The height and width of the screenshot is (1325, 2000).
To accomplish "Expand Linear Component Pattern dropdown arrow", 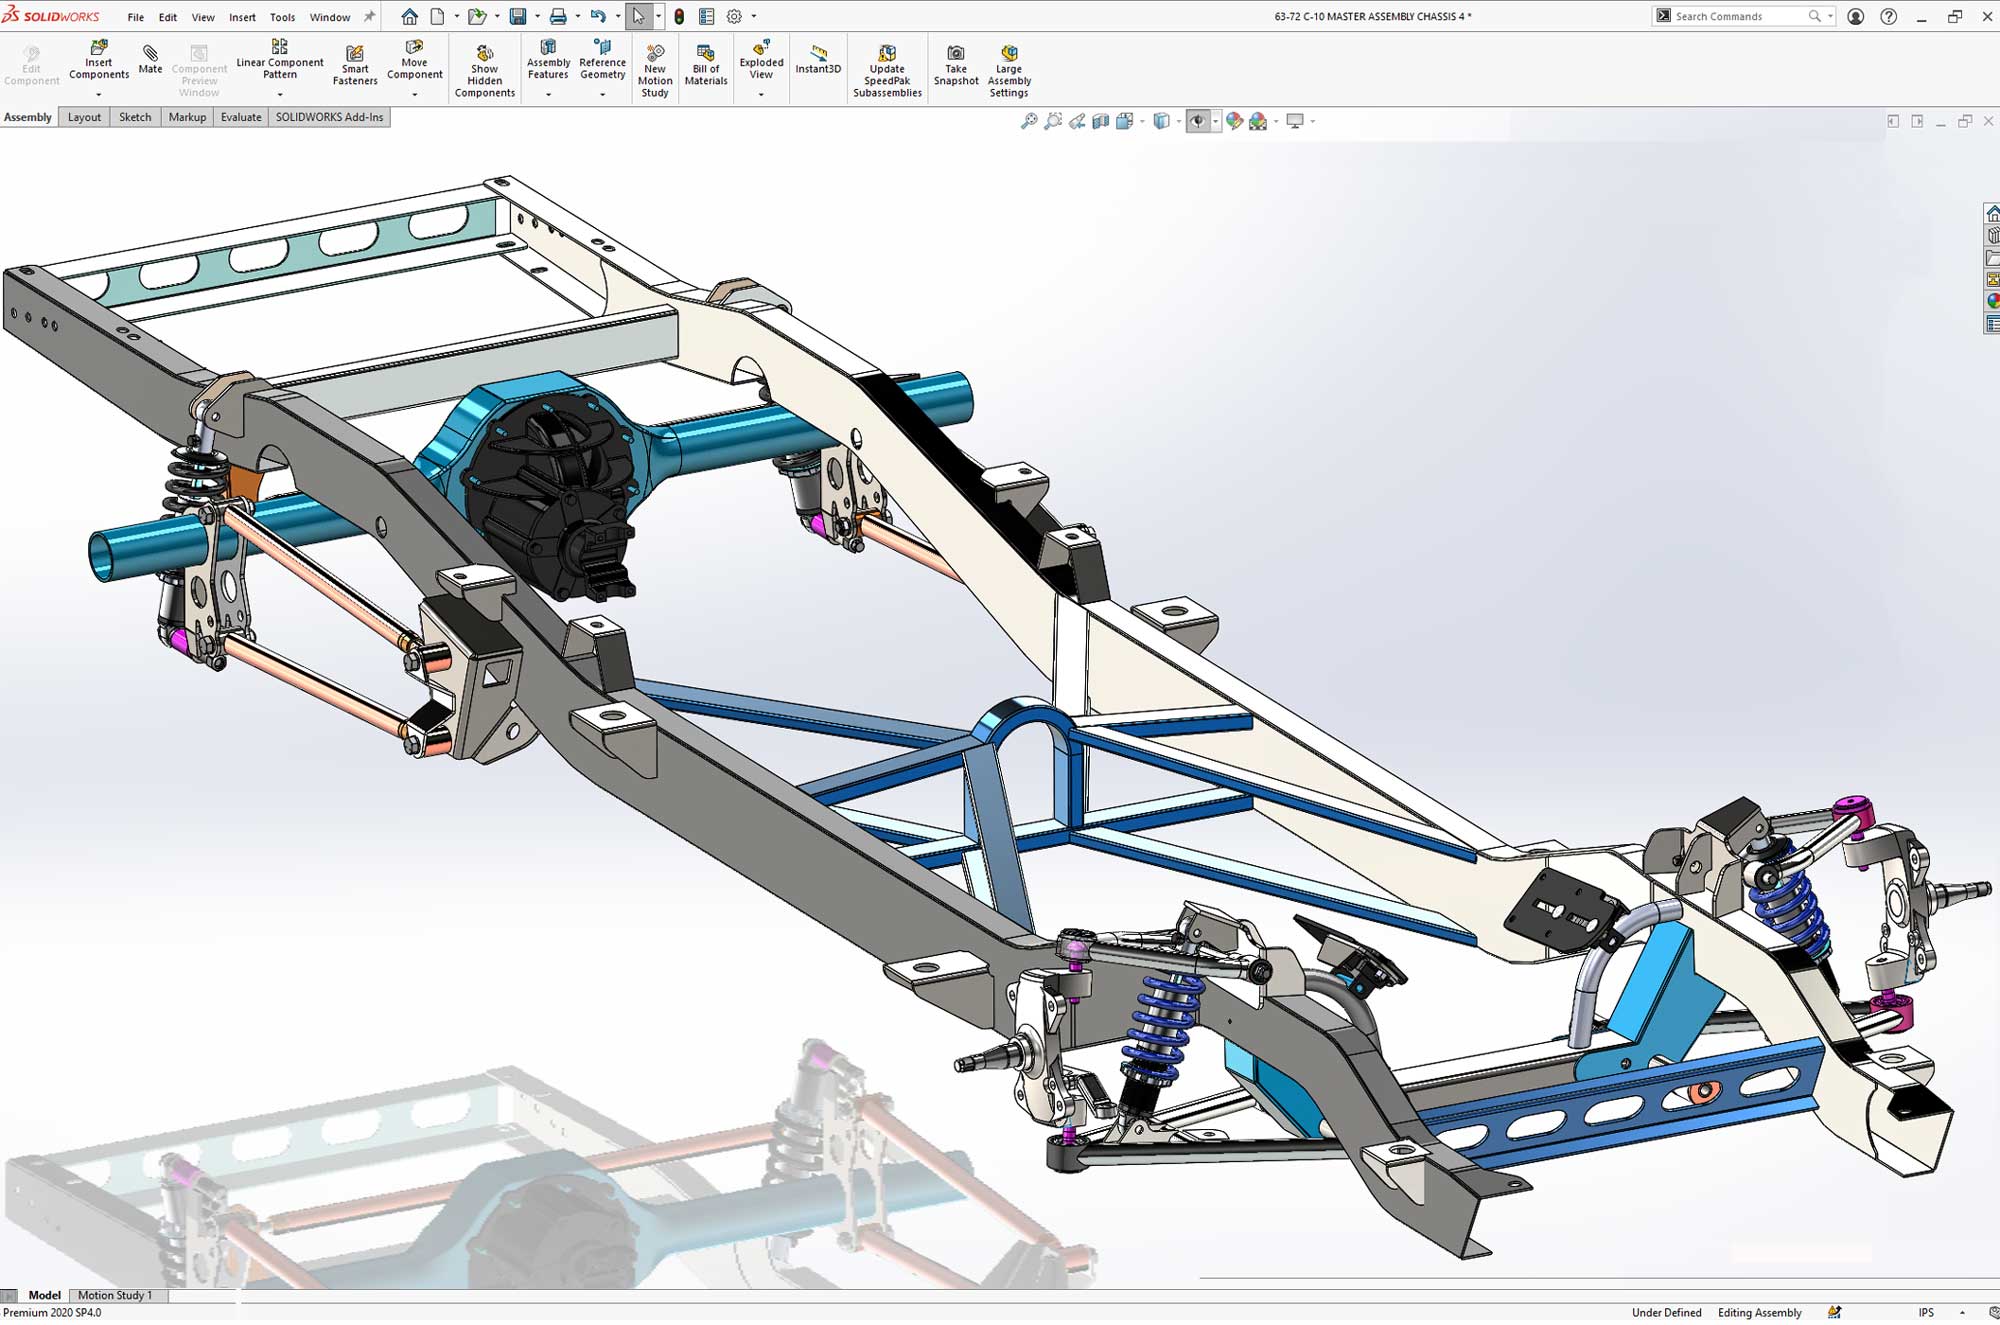I will (x=280, y=94).
